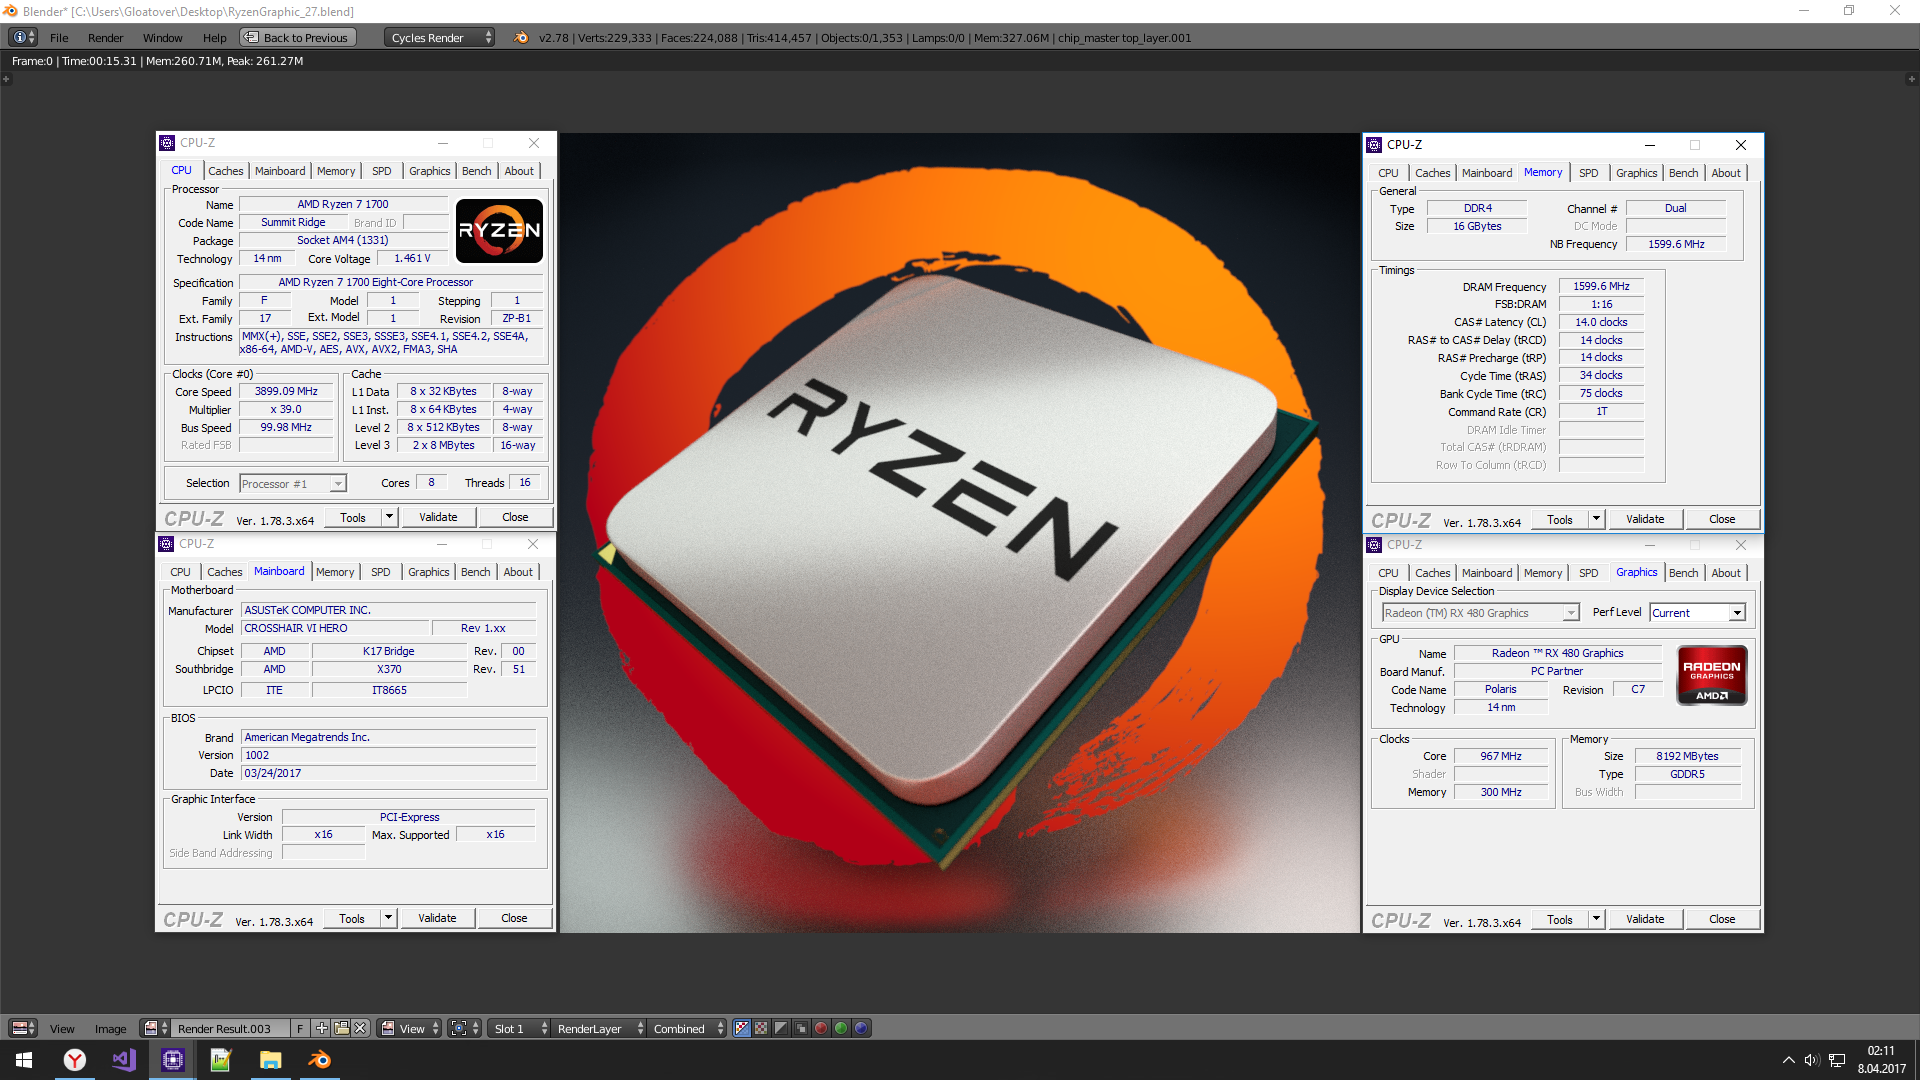Click Validate in CPU-Z Memory window
The width and height of the screenshot is (1920, 1080).
(x=1645, y=519)
